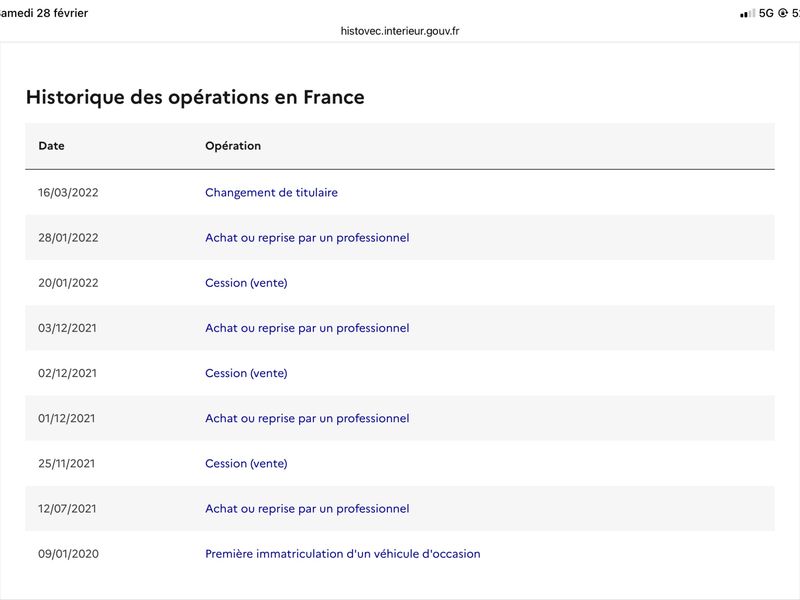Select Cession (vente) from 02/12/2021
The height and width of the screenshot is (600, 800).
click(246, 373)
